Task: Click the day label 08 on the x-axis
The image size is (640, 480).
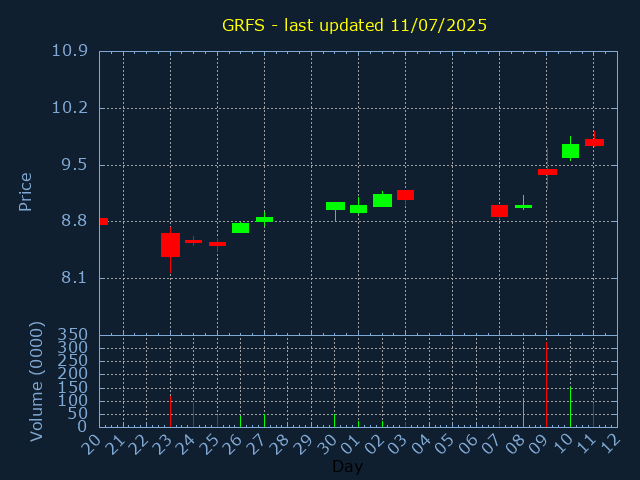Action: point(514,444)
